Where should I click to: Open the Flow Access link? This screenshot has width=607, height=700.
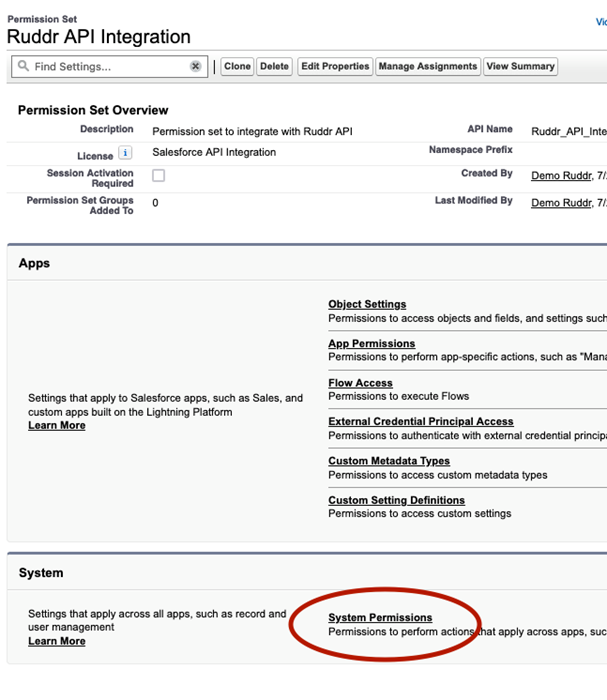pos(361,383)
